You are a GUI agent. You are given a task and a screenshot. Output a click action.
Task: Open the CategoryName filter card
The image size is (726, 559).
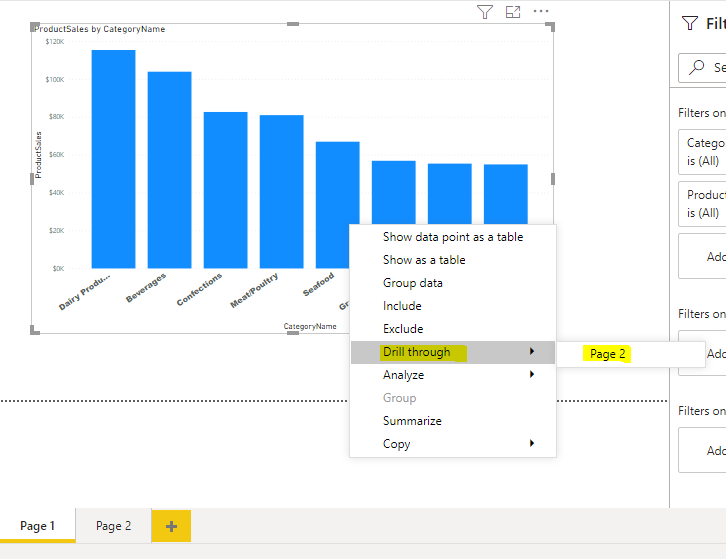point(702,152)
